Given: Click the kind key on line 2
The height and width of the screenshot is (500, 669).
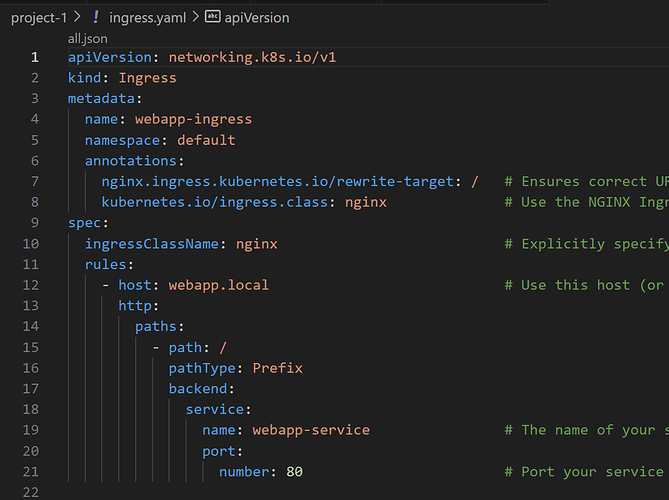Looking at the screenshot, I should (84, 77).
